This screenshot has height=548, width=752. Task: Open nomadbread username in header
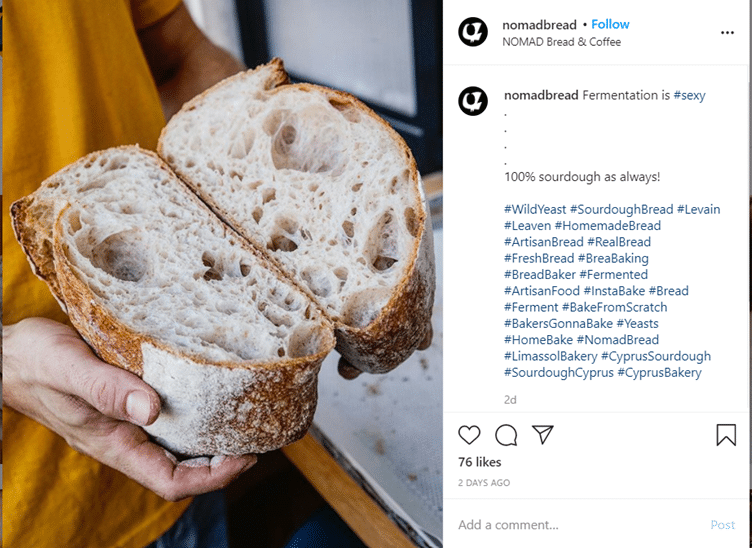540,25
